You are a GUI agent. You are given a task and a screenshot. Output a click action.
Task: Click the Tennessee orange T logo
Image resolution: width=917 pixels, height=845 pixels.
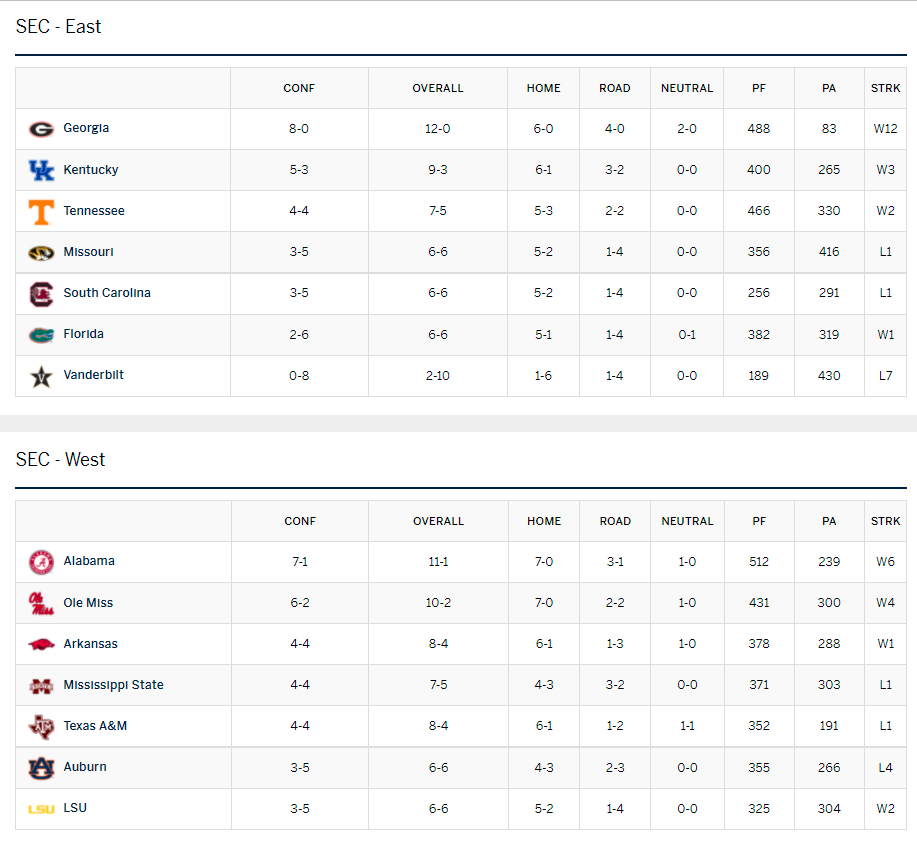(41, 211)
